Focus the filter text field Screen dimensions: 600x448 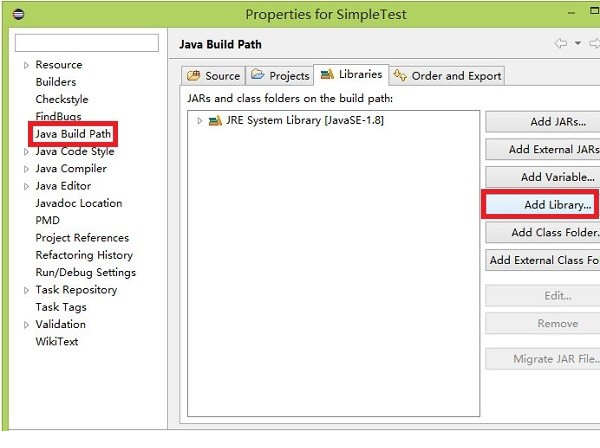coord(87,42)
